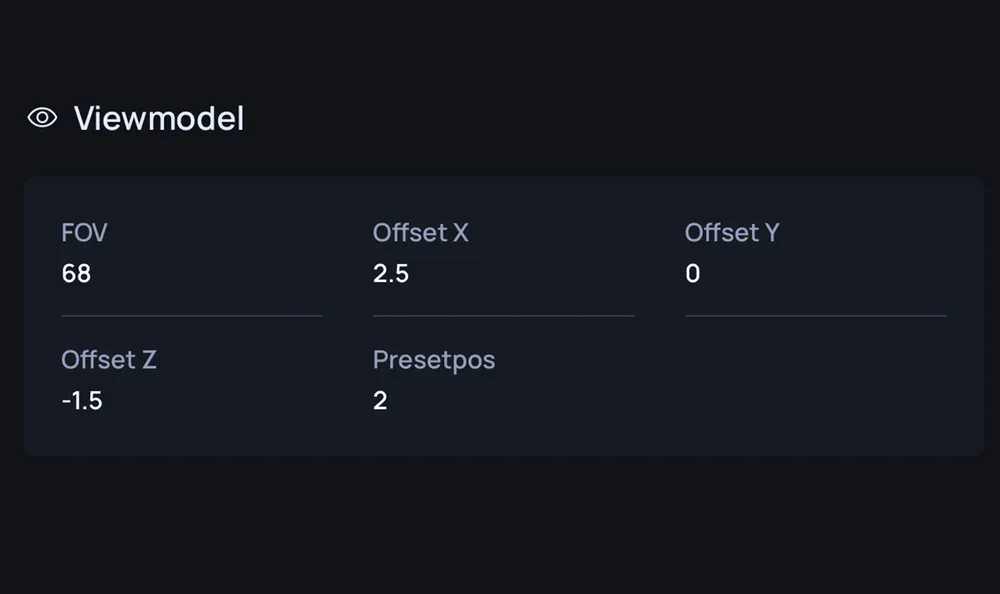Select the Presetpos value 2
This screenshot has width=1000, height=594.
[380, 401]
